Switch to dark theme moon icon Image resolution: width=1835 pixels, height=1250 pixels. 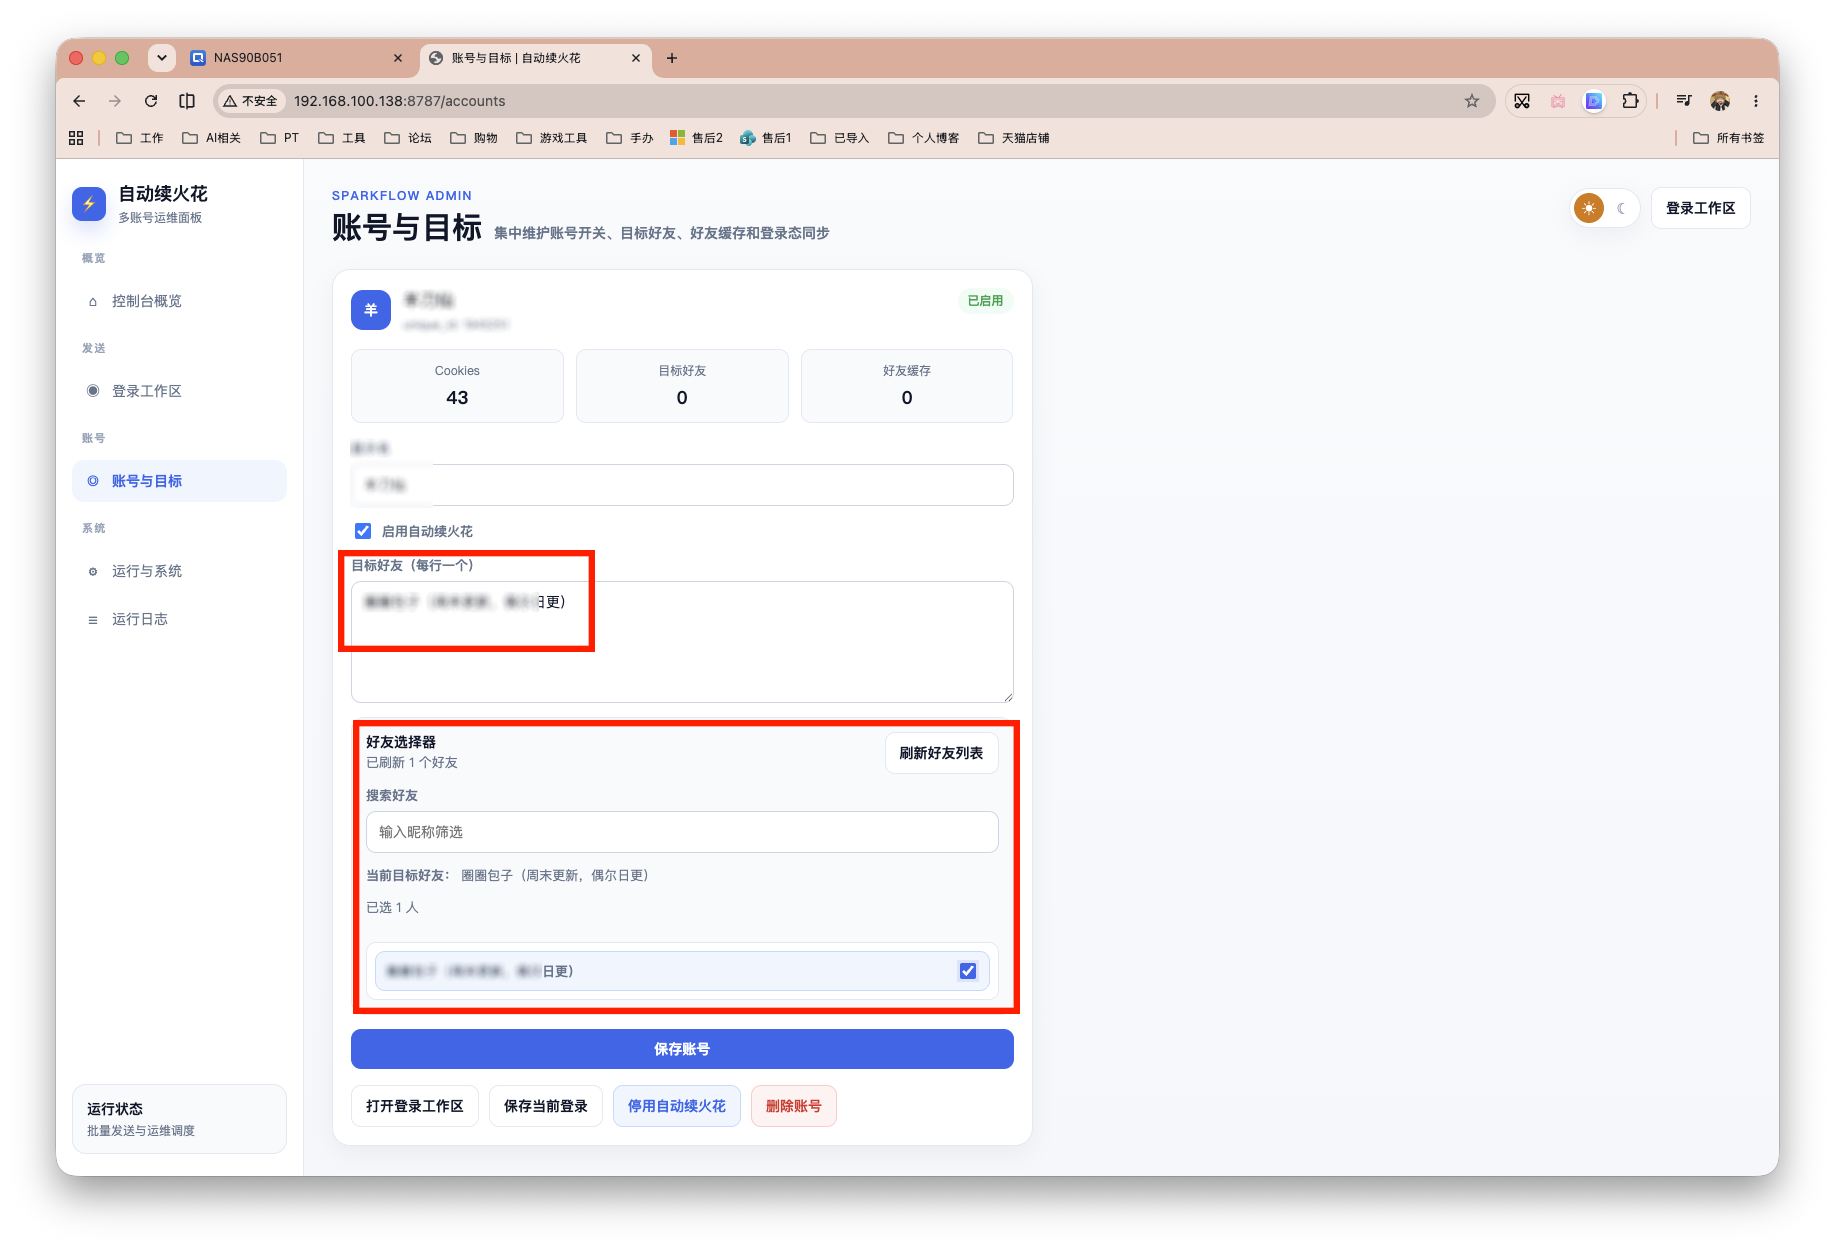tap(1621, 208)
